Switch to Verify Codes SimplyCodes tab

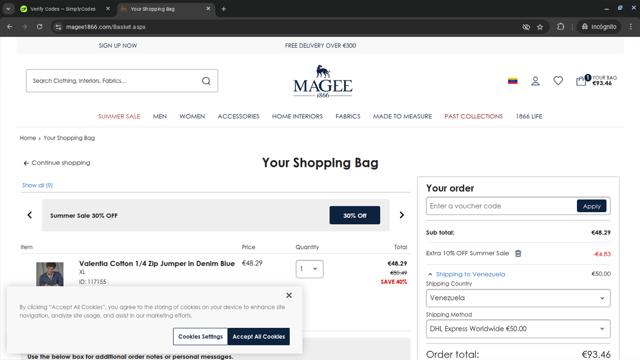point(62,9)
